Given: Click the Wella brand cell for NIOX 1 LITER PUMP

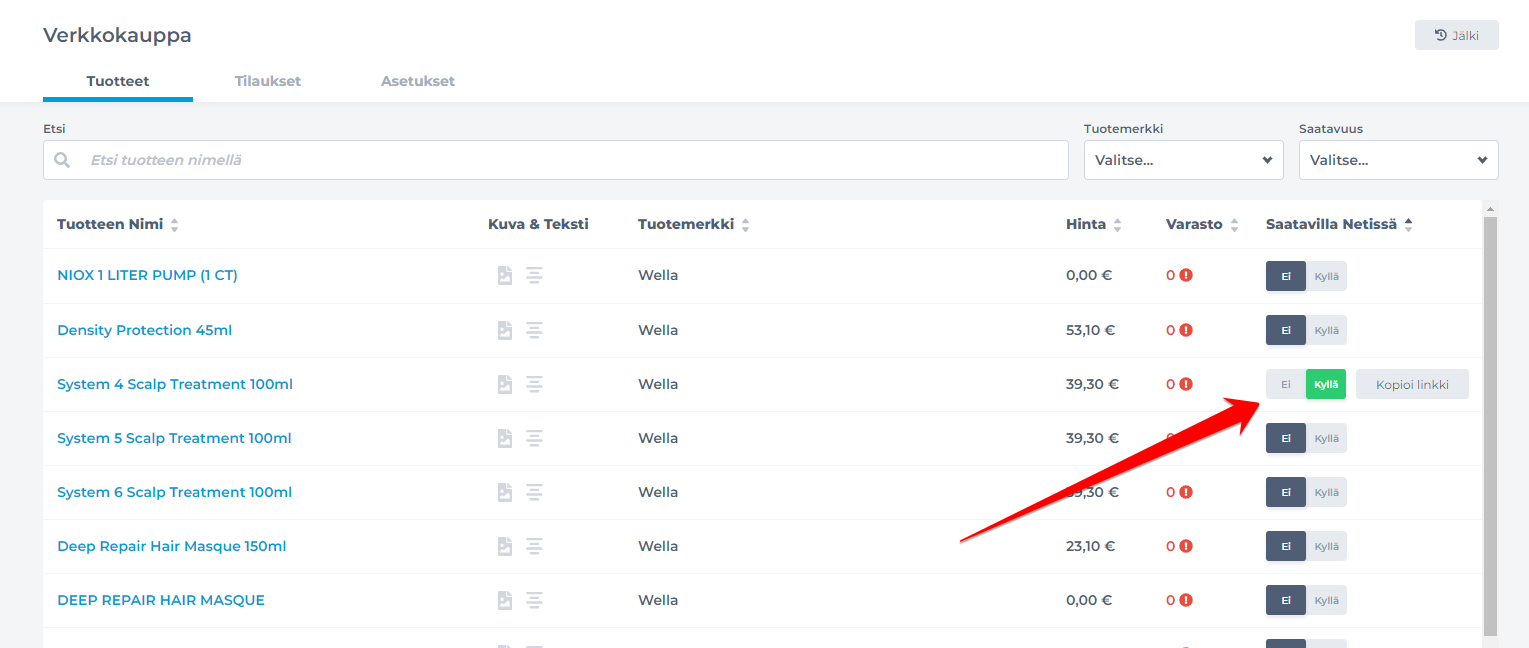Looking at the screenshot, I should point(658,275).
